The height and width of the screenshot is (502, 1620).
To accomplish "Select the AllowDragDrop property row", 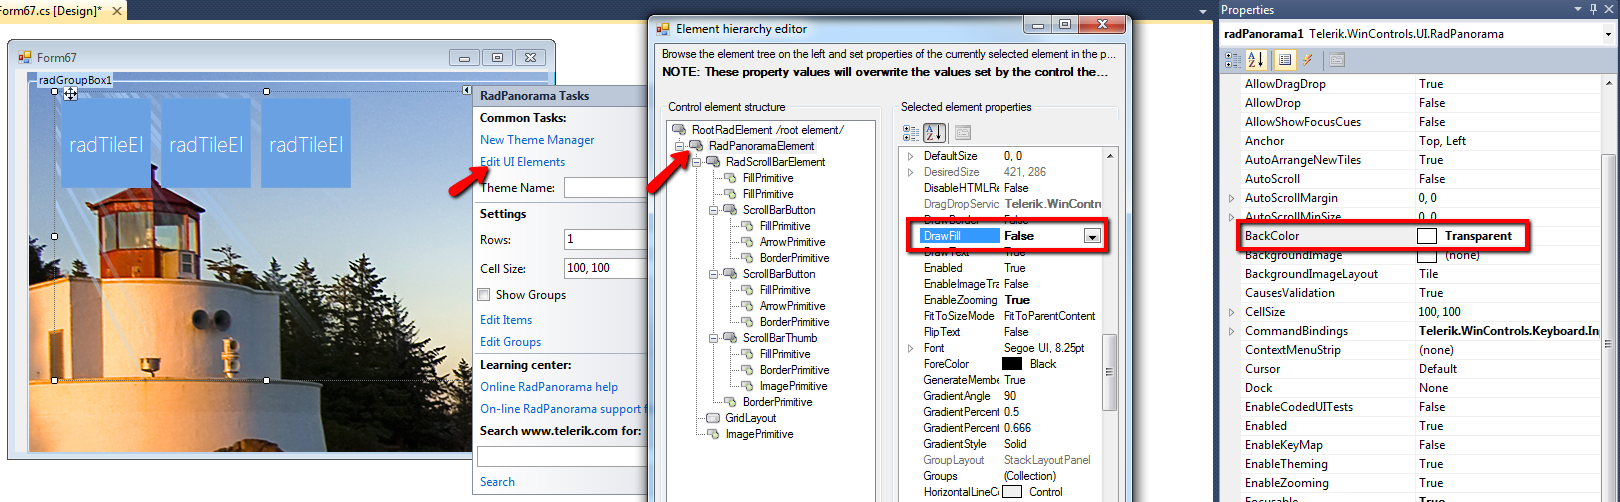I will [x=1419, y=84].
